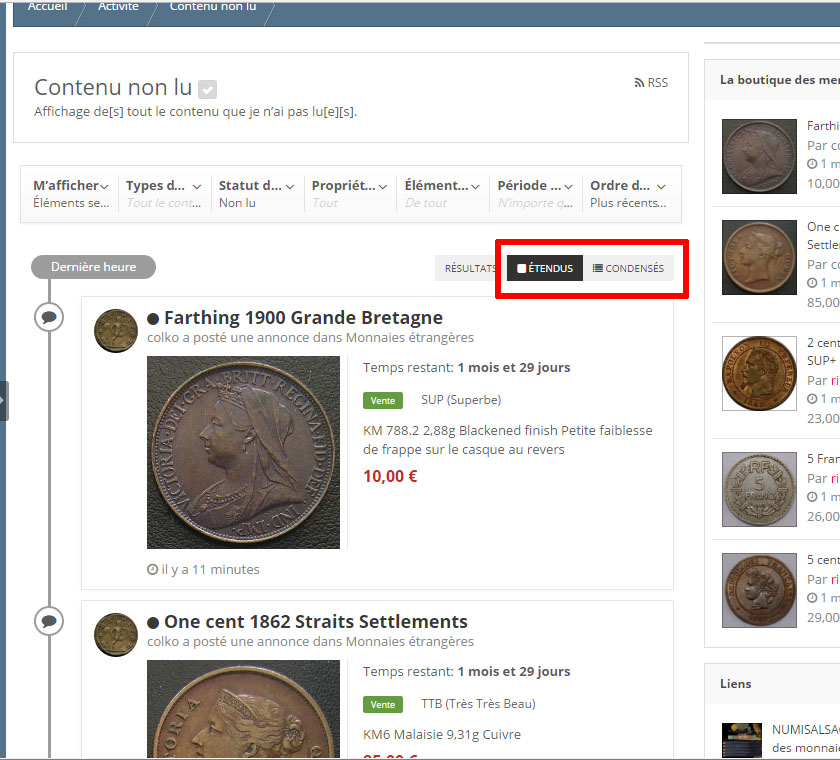Click the 'SUP (Superbe)' grade text
The height and width of the screenshot is (760, 840).
pyautogui.click(x=461, y=400)
